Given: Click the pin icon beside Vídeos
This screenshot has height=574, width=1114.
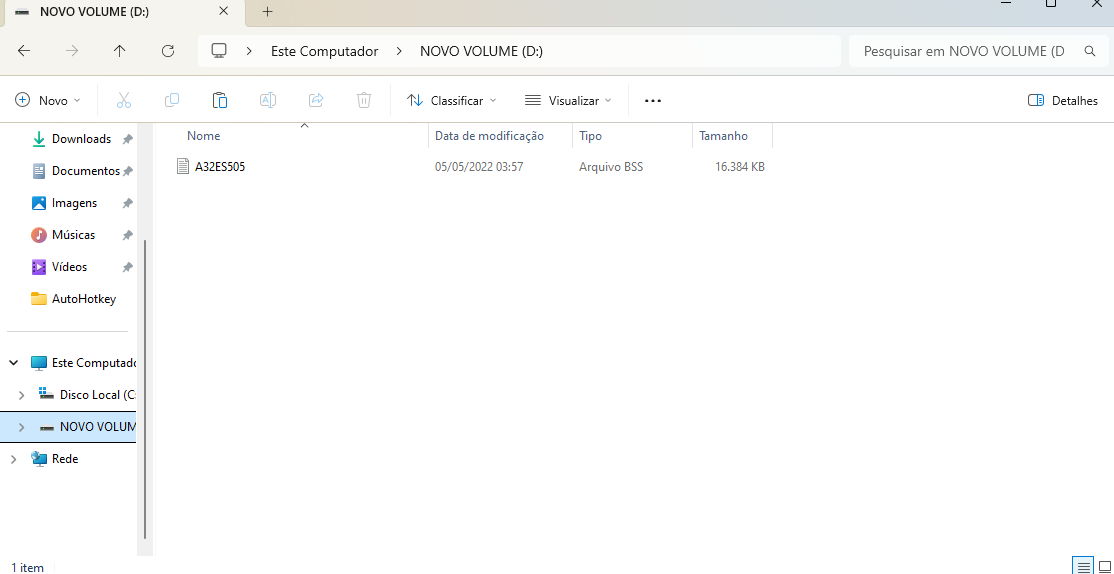Looking at the screenshot, I should [127, 267].
